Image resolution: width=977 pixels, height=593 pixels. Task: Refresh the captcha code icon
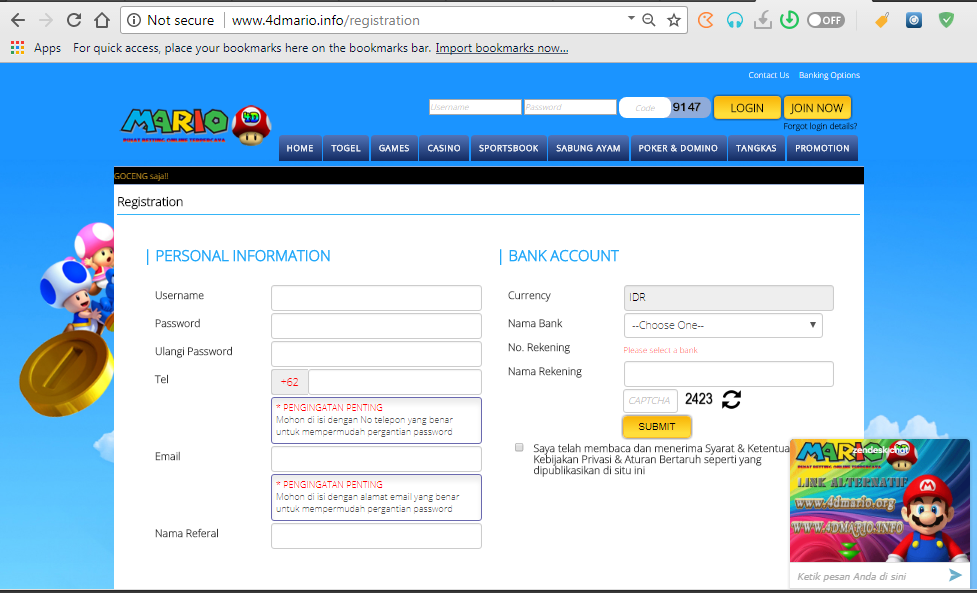[x=732, y=399]
